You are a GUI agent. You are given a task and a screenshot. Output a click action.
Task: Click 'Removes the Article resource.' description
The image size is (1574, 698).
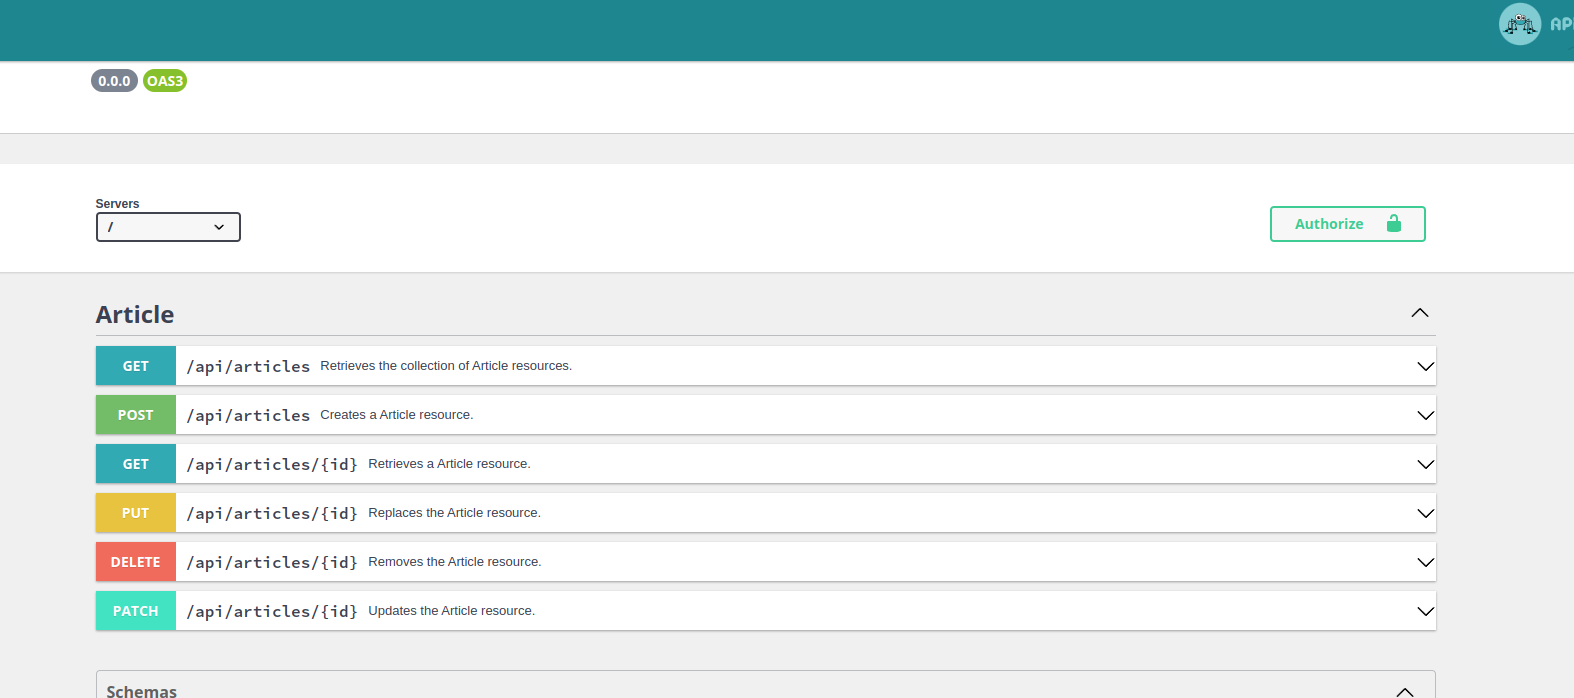click(x=455, y=562)
